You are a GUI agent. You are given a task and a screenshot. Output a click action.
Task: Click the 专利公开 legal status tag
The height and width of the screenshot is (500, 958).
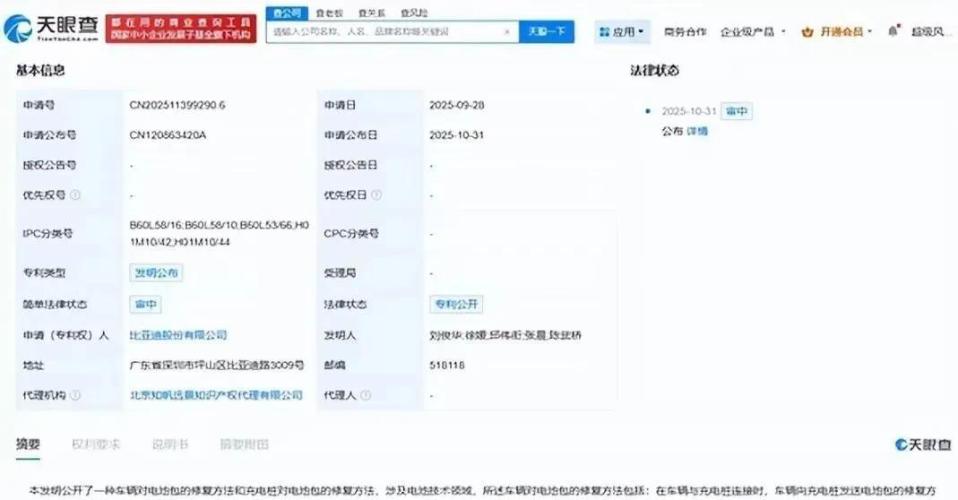(x=456, y=304)
